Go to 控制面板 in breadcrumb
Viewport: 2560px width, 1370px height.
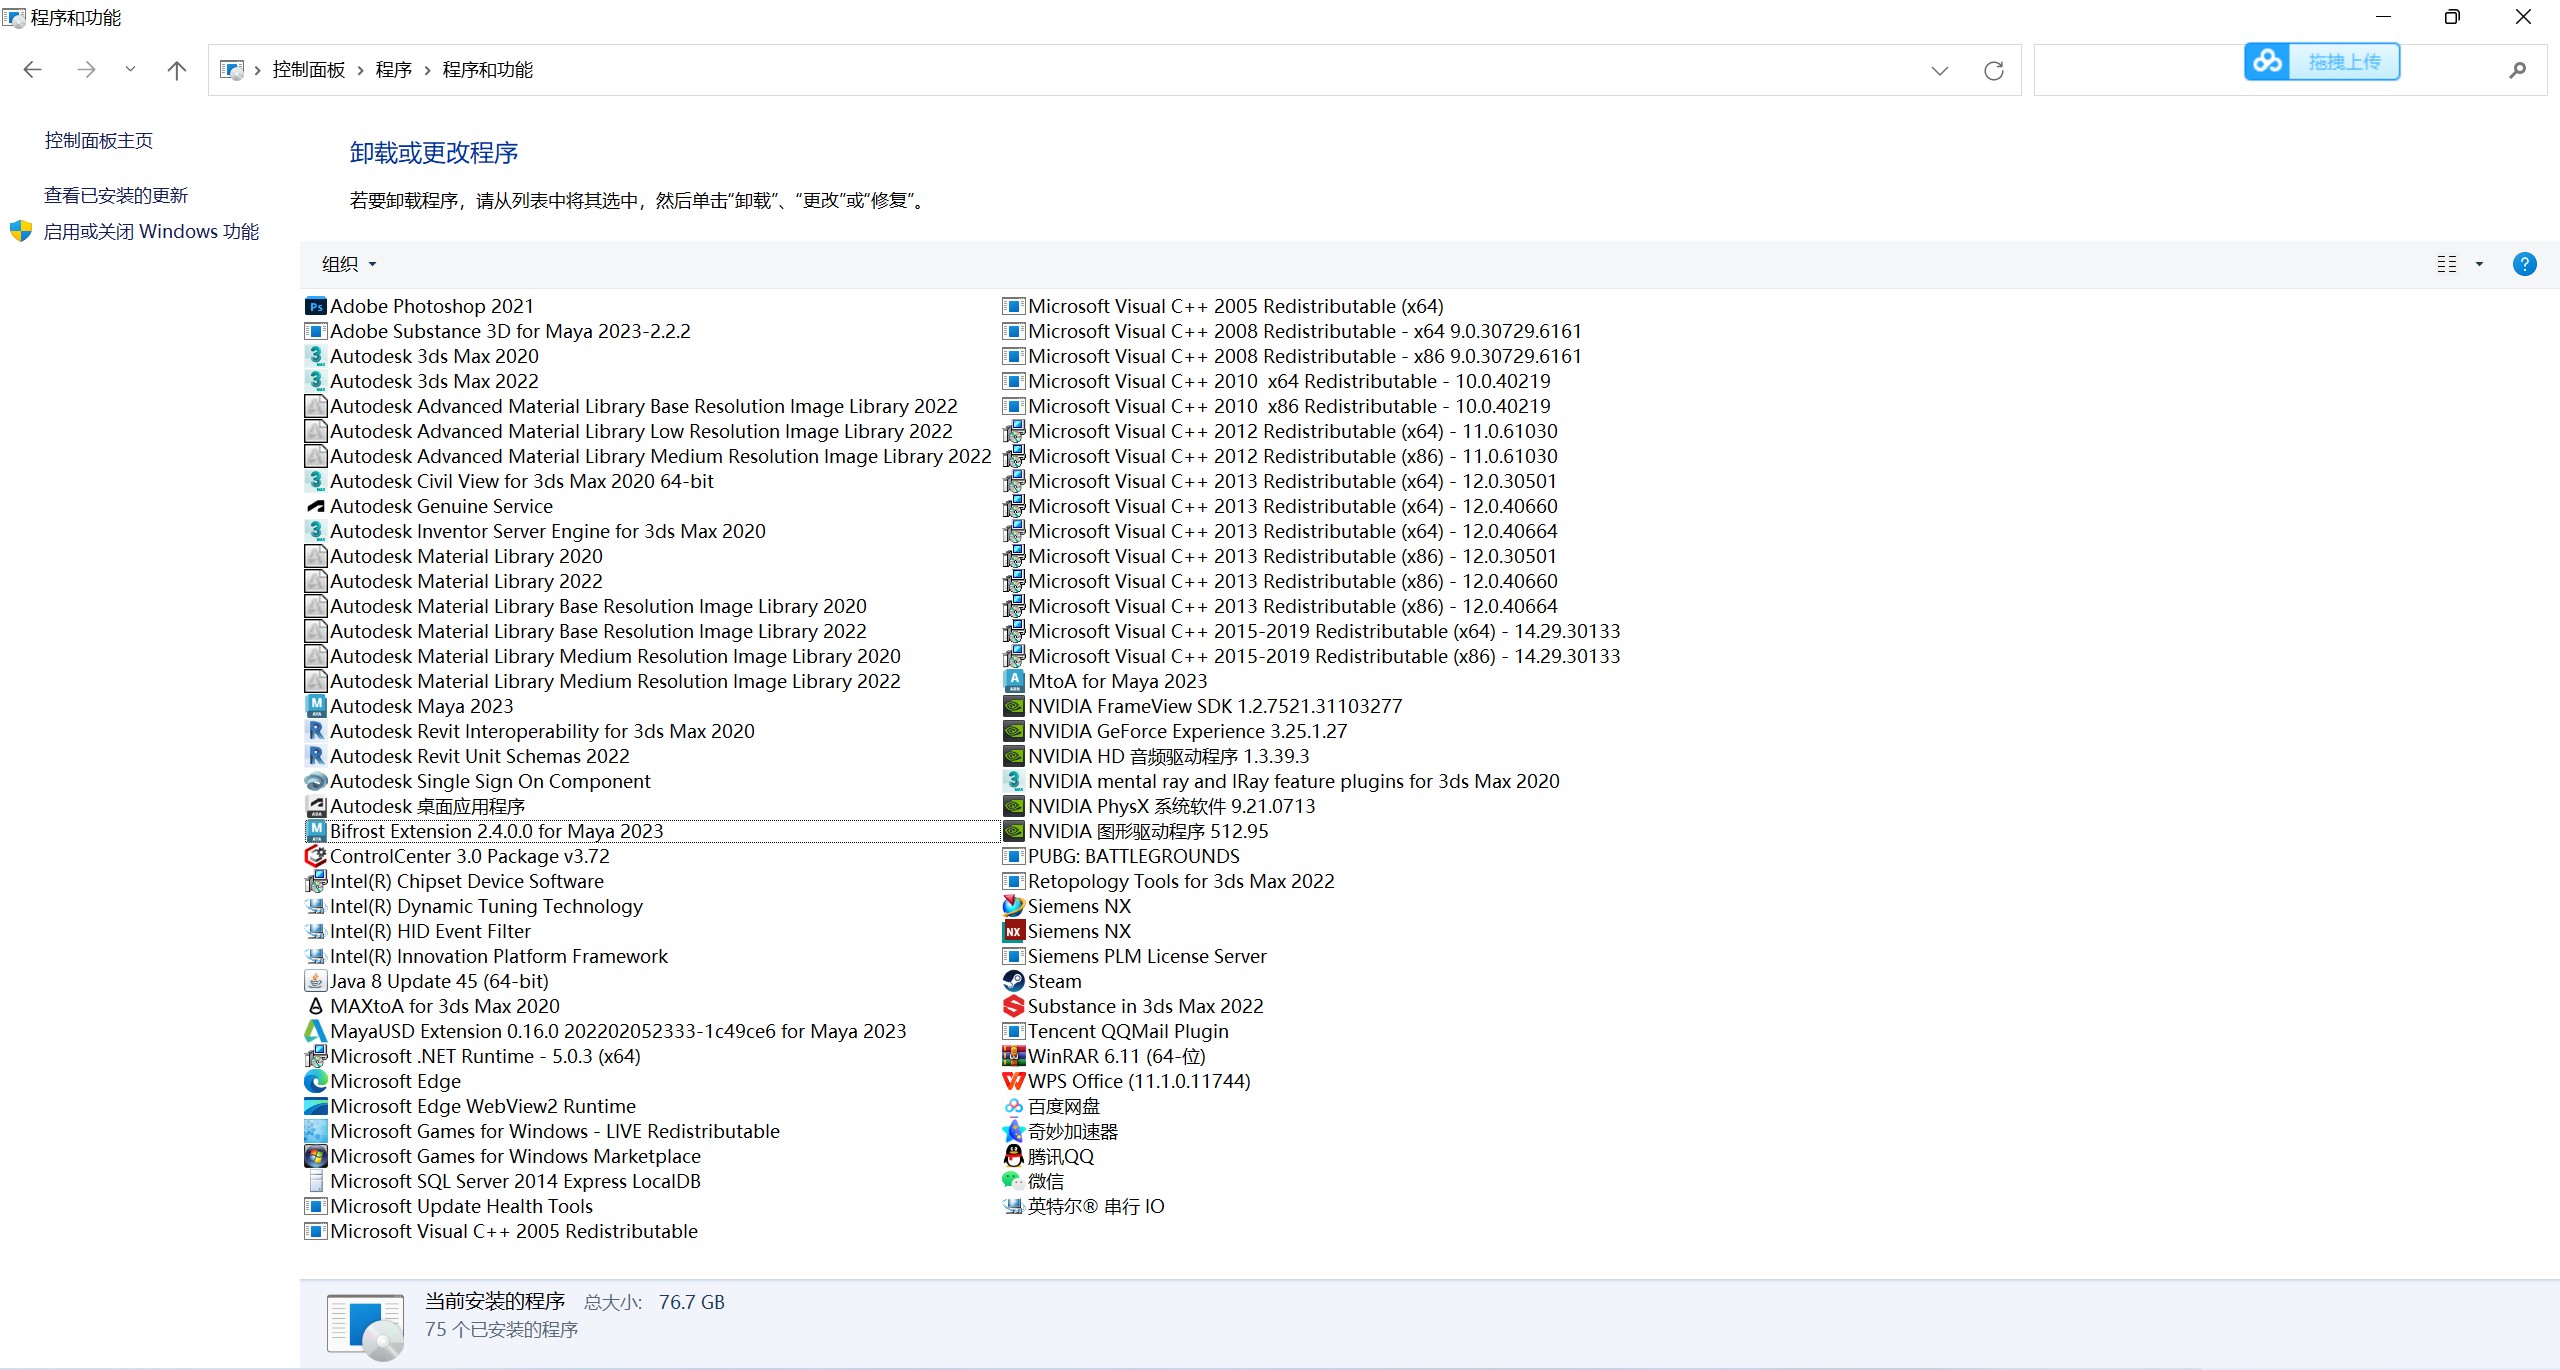click(308, 70)
